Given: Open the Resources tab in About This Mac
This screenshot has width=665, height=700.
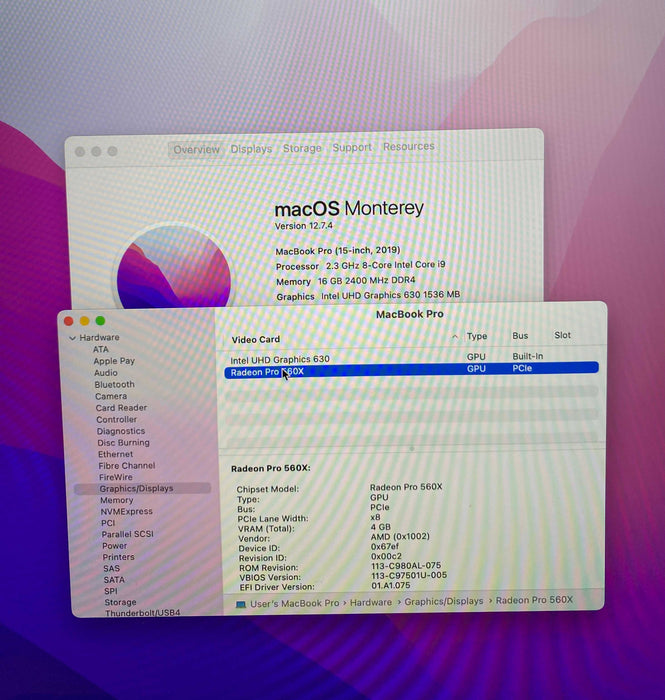Looking at the screenshot, I should coord(409,146).
